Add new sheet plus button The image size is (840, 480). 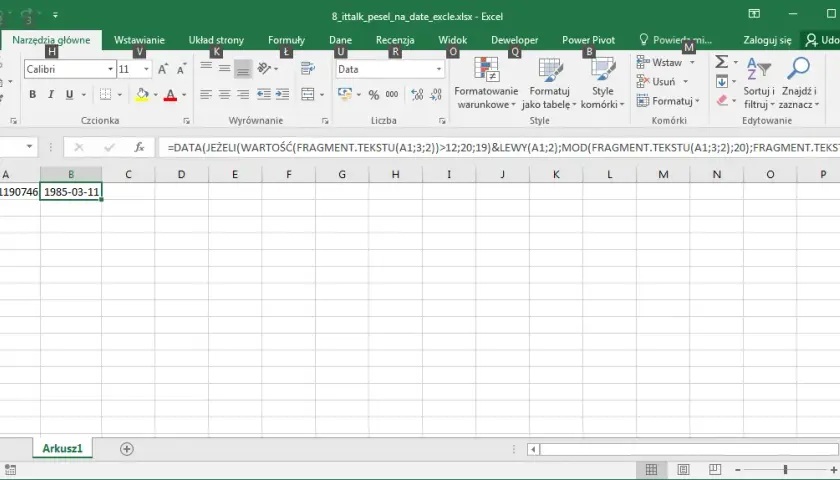(126, 449)
